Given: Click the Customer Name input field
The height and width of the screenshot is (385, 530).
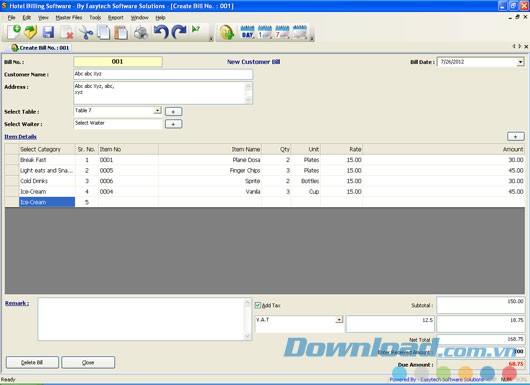Looking at the screenshot, I should (x=163, y=74).
